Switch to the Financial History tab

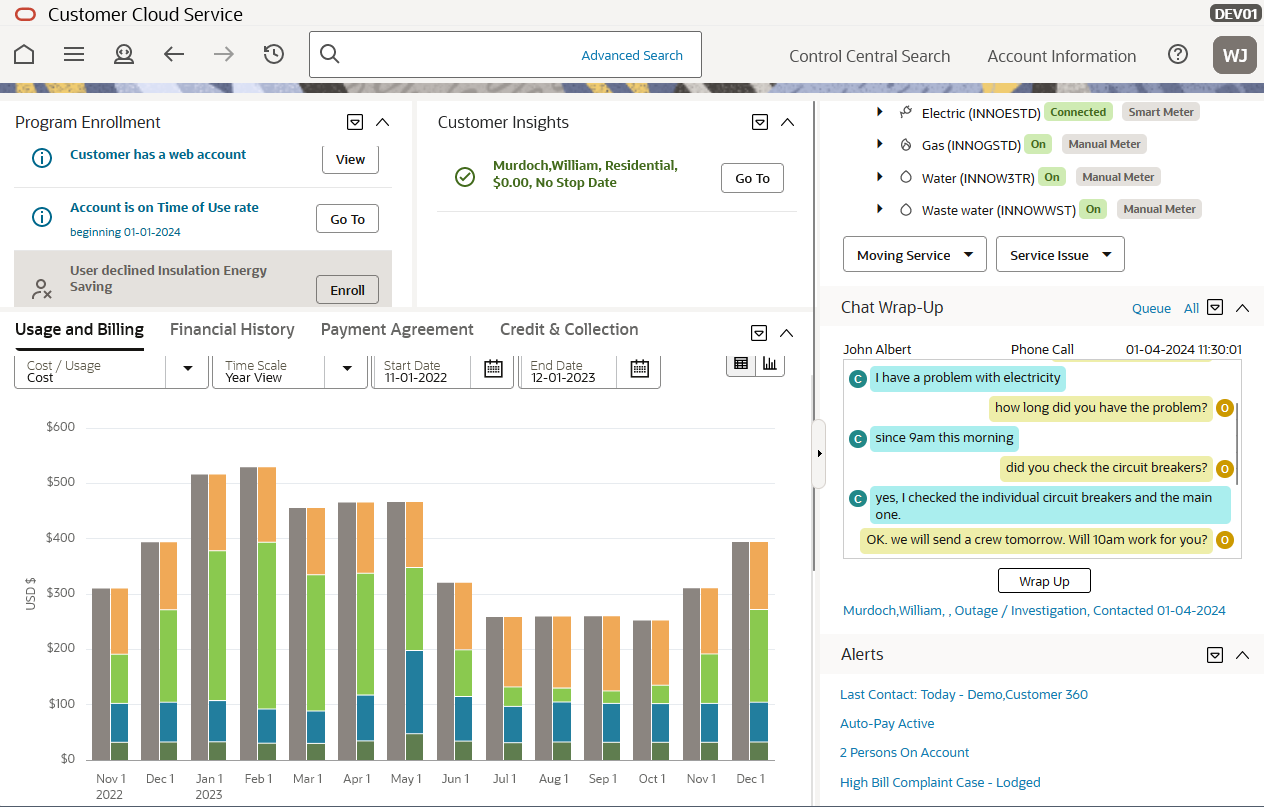coord(232,330)
